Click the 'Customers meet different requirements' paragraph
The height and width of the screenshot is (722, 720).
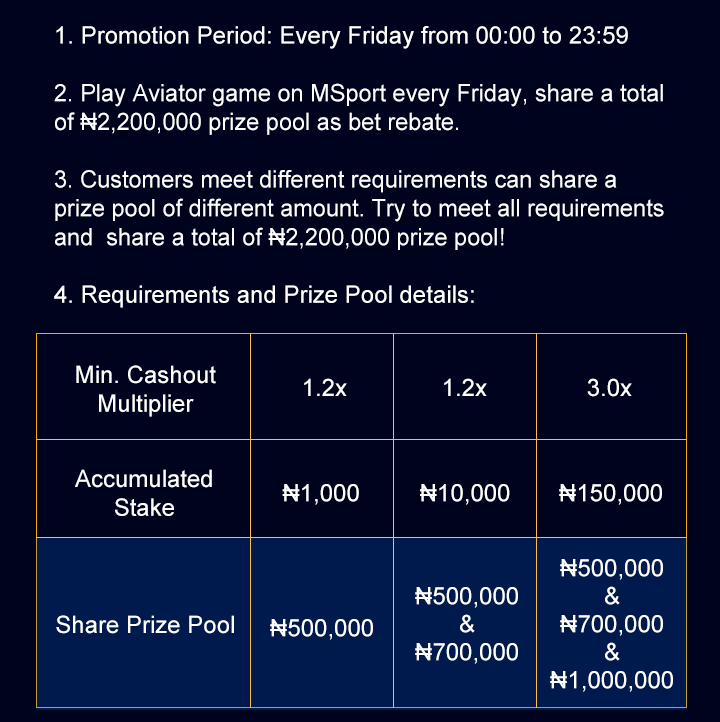click(358, 210)
